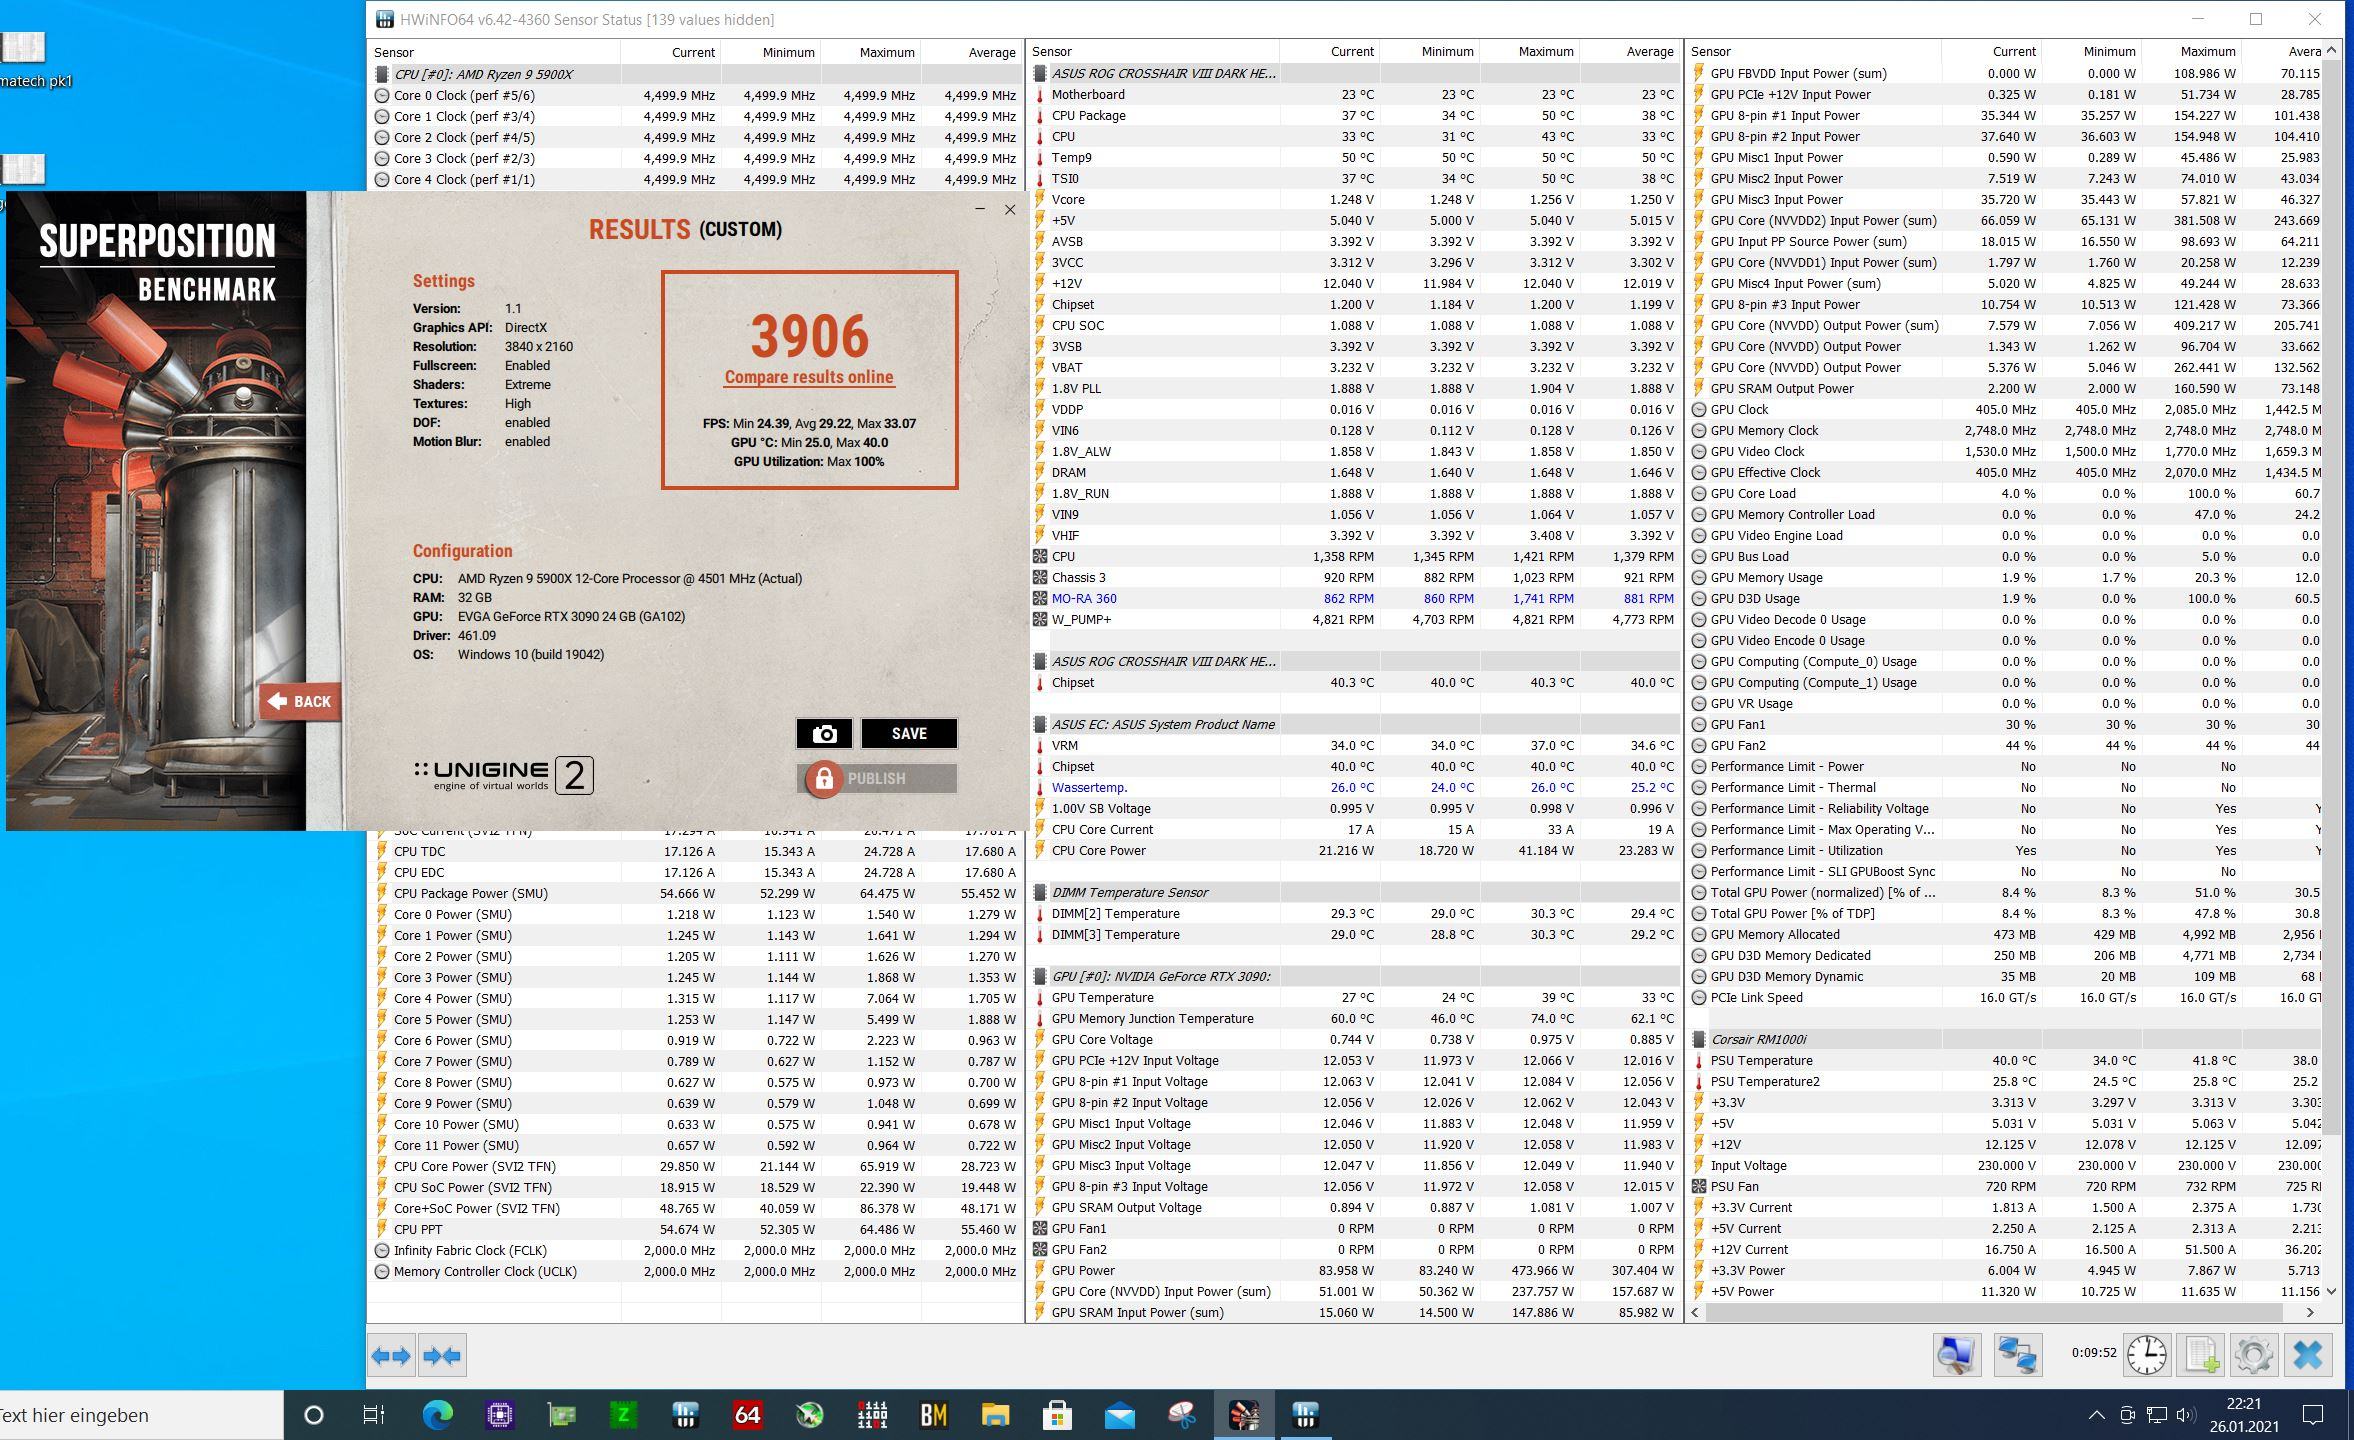Take a screenshot with camera button
This screenshot has width=2354, height=1440.
(x=824, y=734)
